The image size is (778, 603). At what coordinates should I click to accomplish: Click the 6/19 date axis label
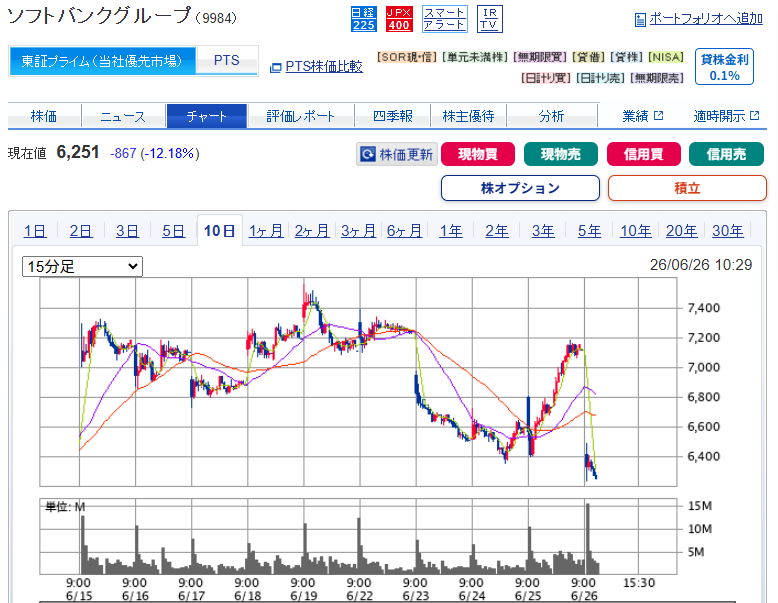tap(303, 596)
